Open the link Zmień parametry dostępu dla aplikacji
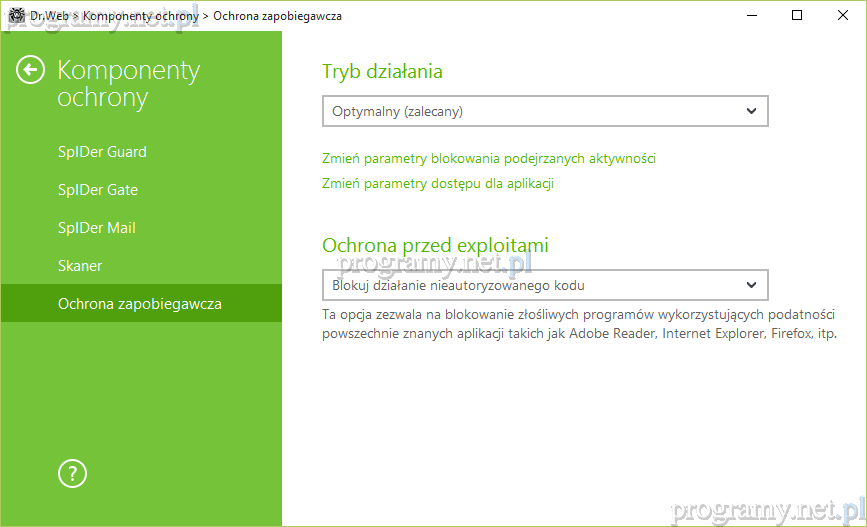The height and width of the screenshot is (527, 867). [x=438, y=183]
